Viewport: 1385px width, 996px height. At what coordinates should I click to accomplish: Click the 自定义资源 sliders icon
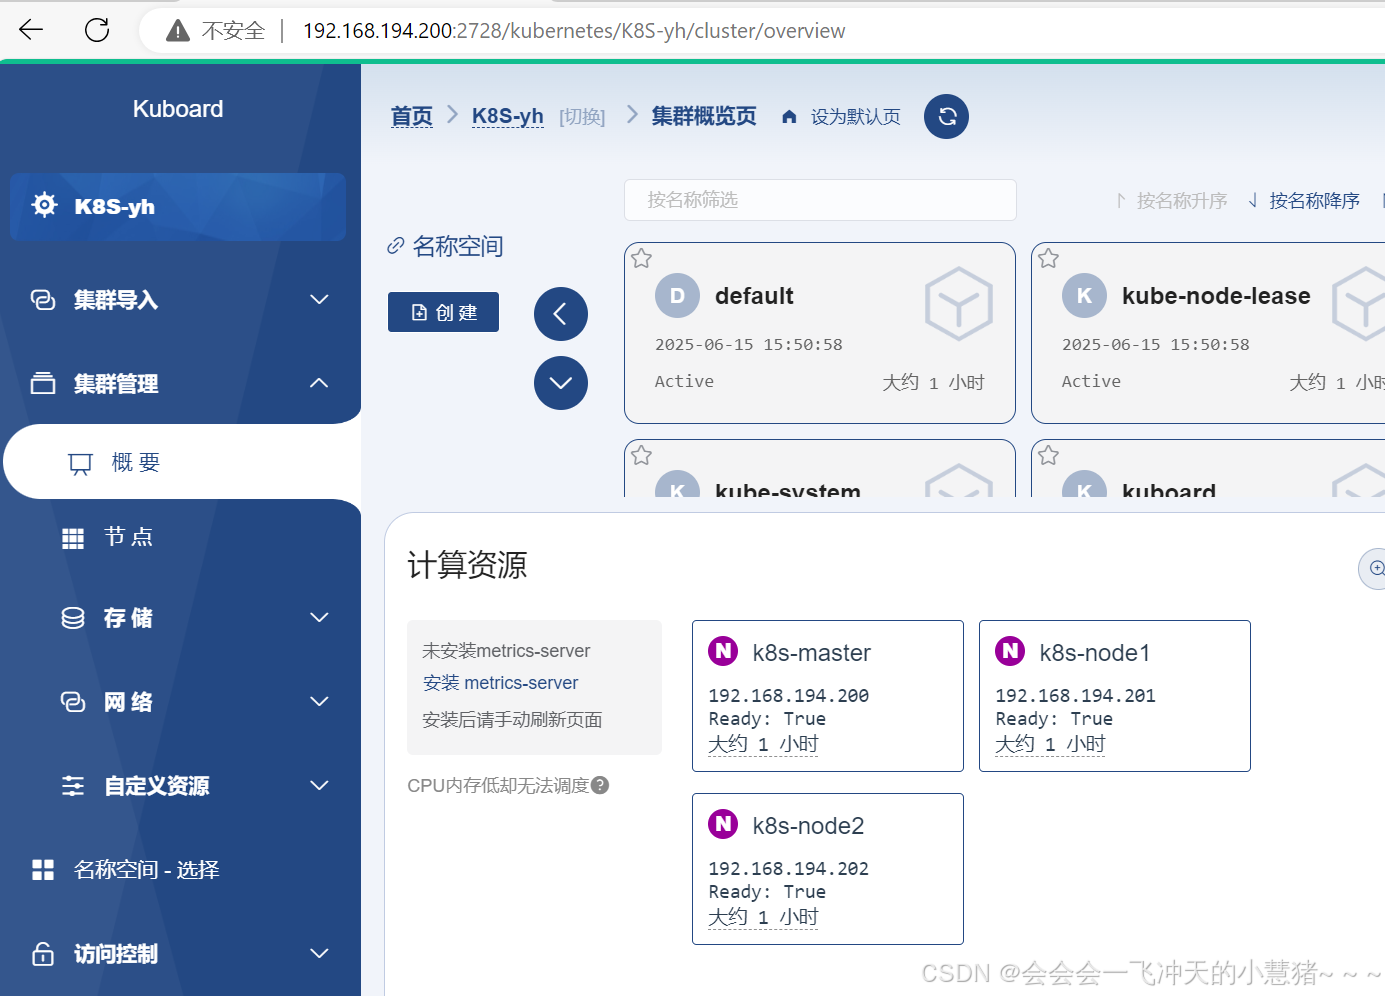pyautogui.click(x=73, y=786)
